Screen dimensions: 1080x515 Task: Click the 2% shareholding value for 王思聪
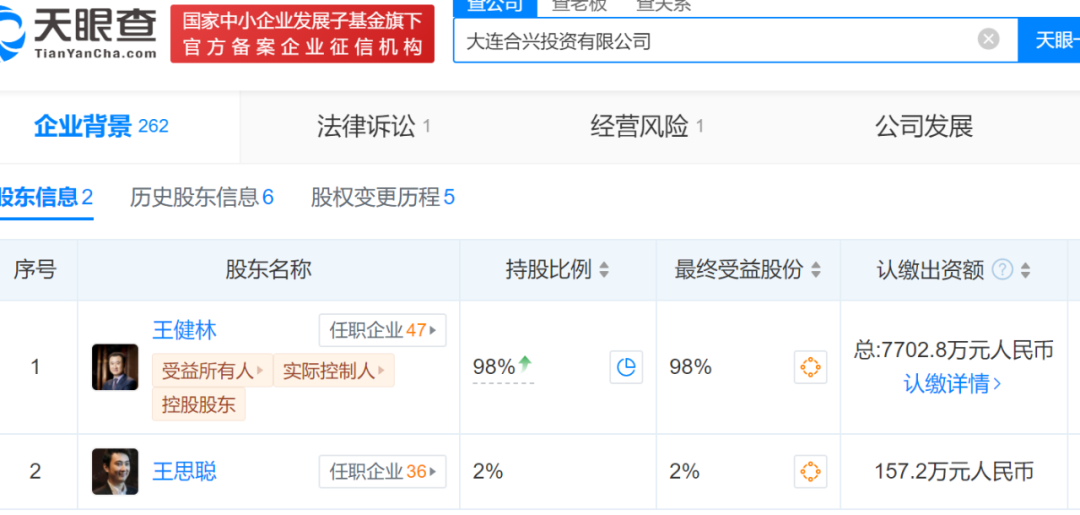point(488,472)
